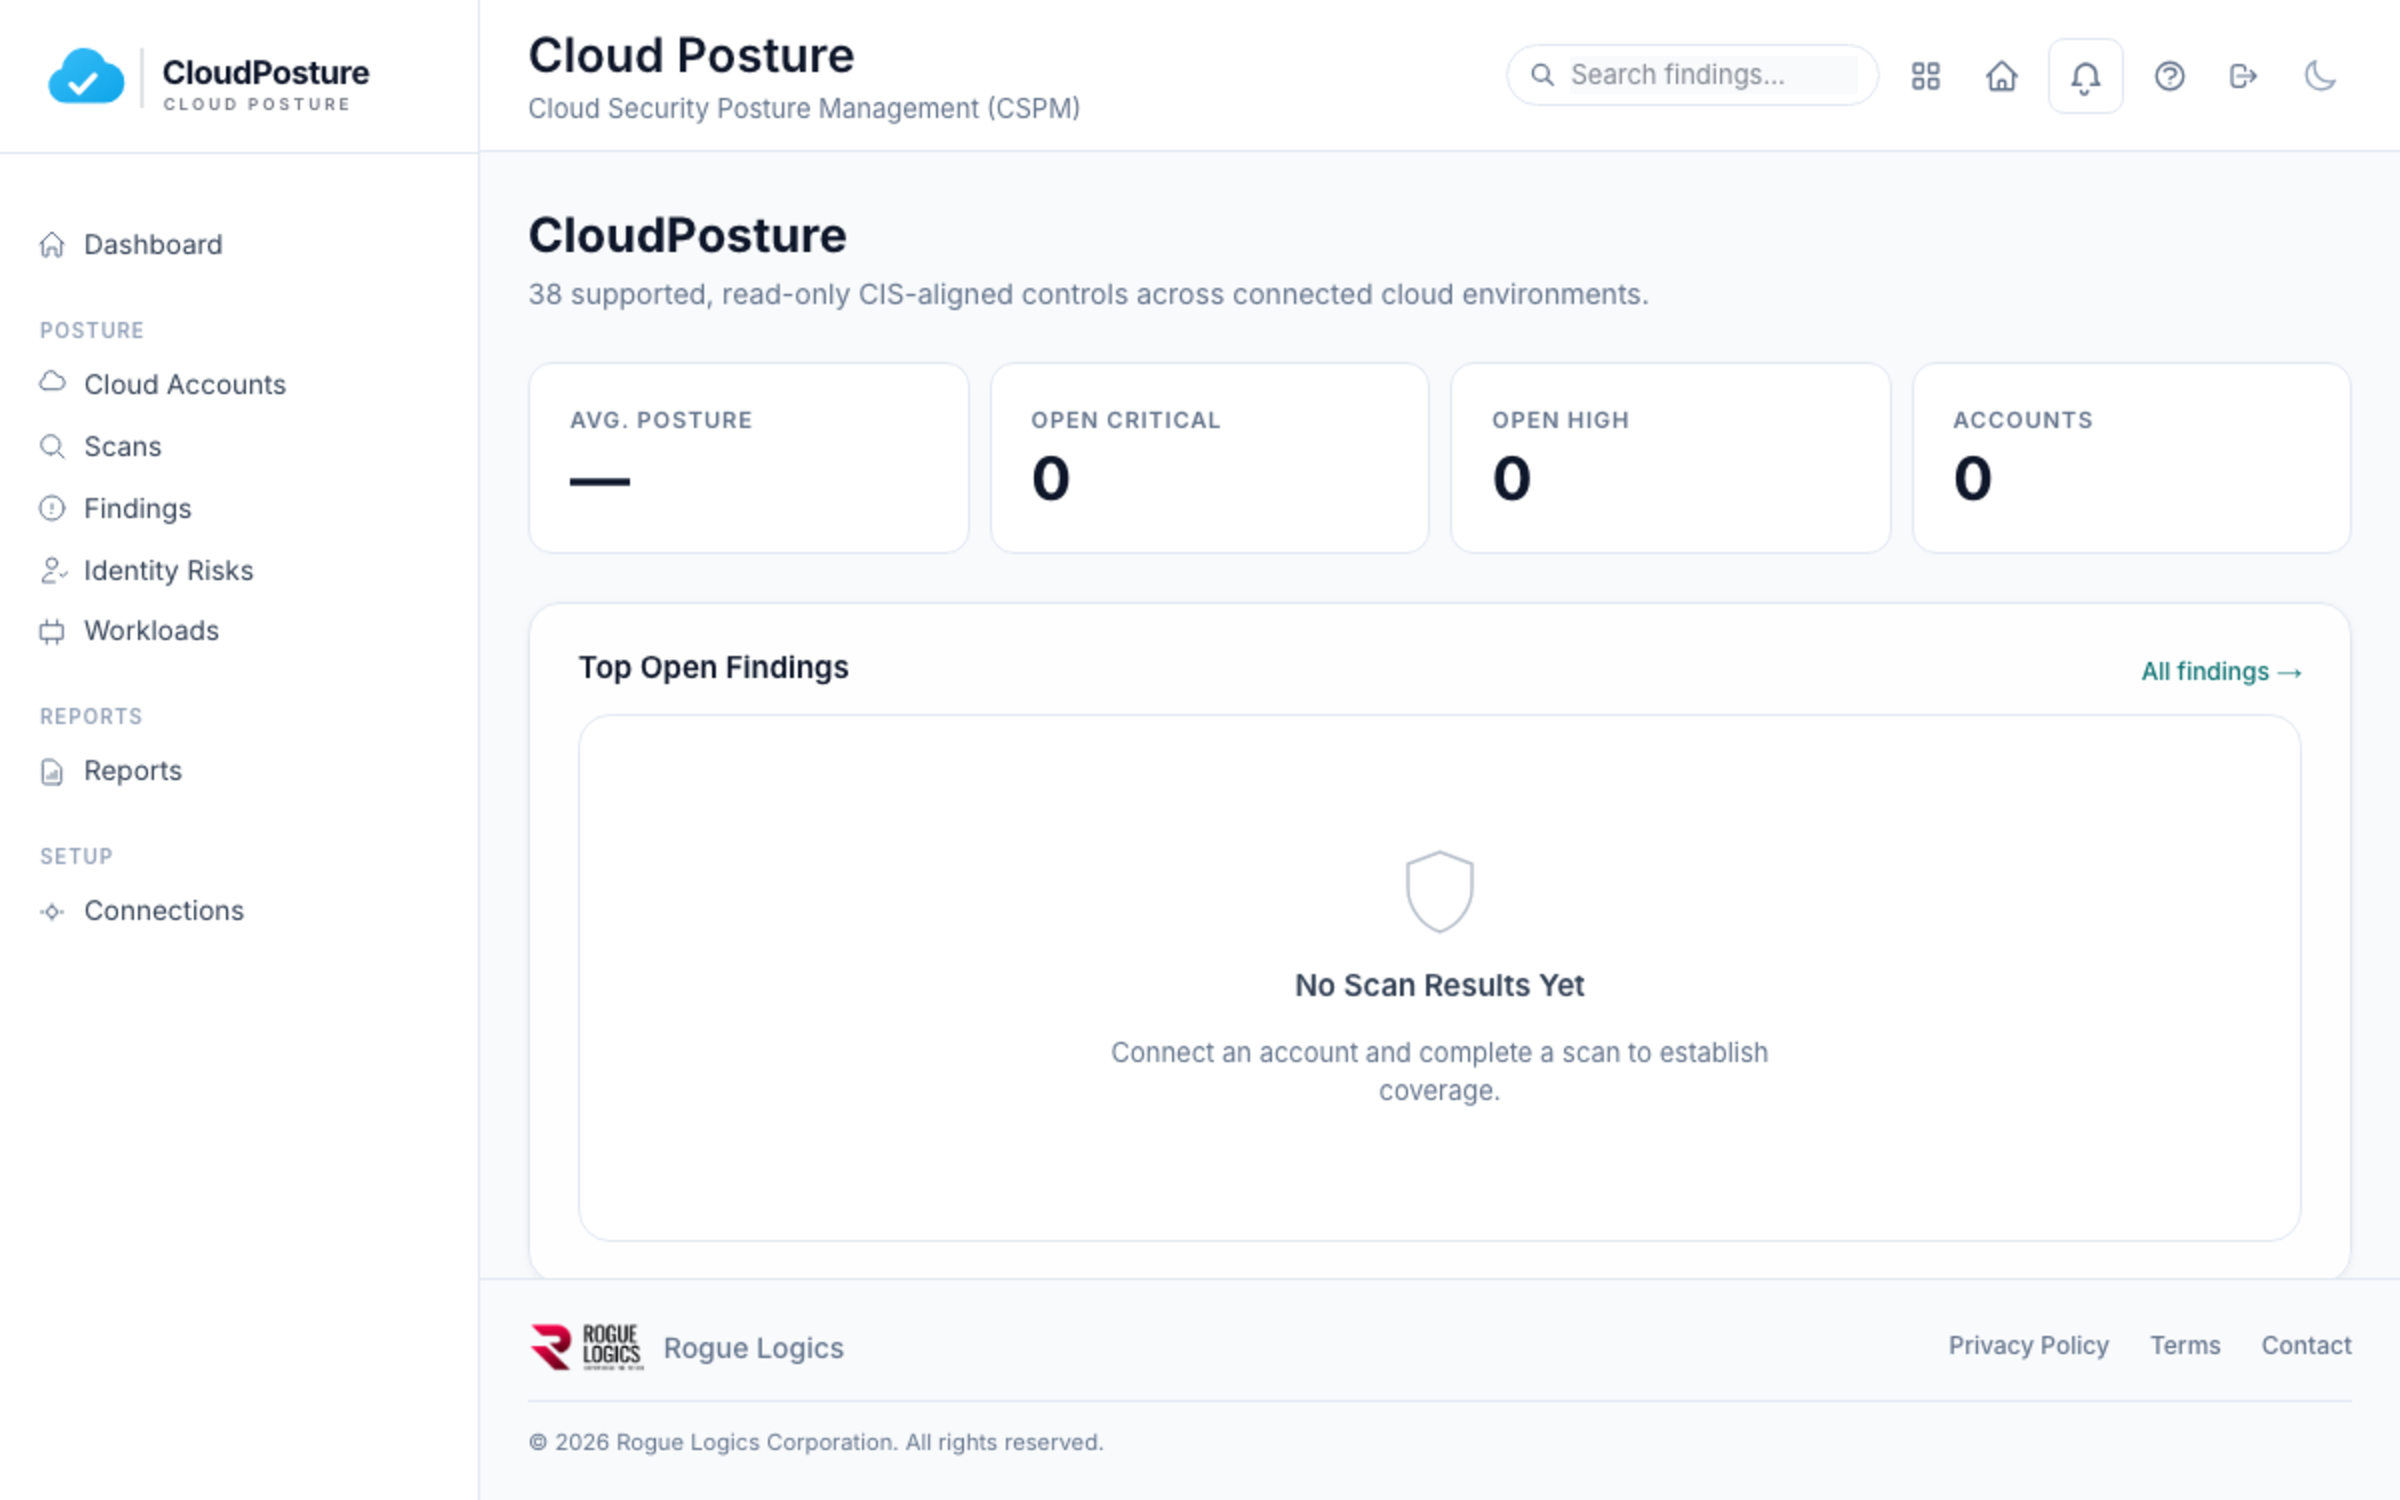2400x1500 pixels.
Task: Open the apps grid icon in header
Action: (x=1925, y=76)
